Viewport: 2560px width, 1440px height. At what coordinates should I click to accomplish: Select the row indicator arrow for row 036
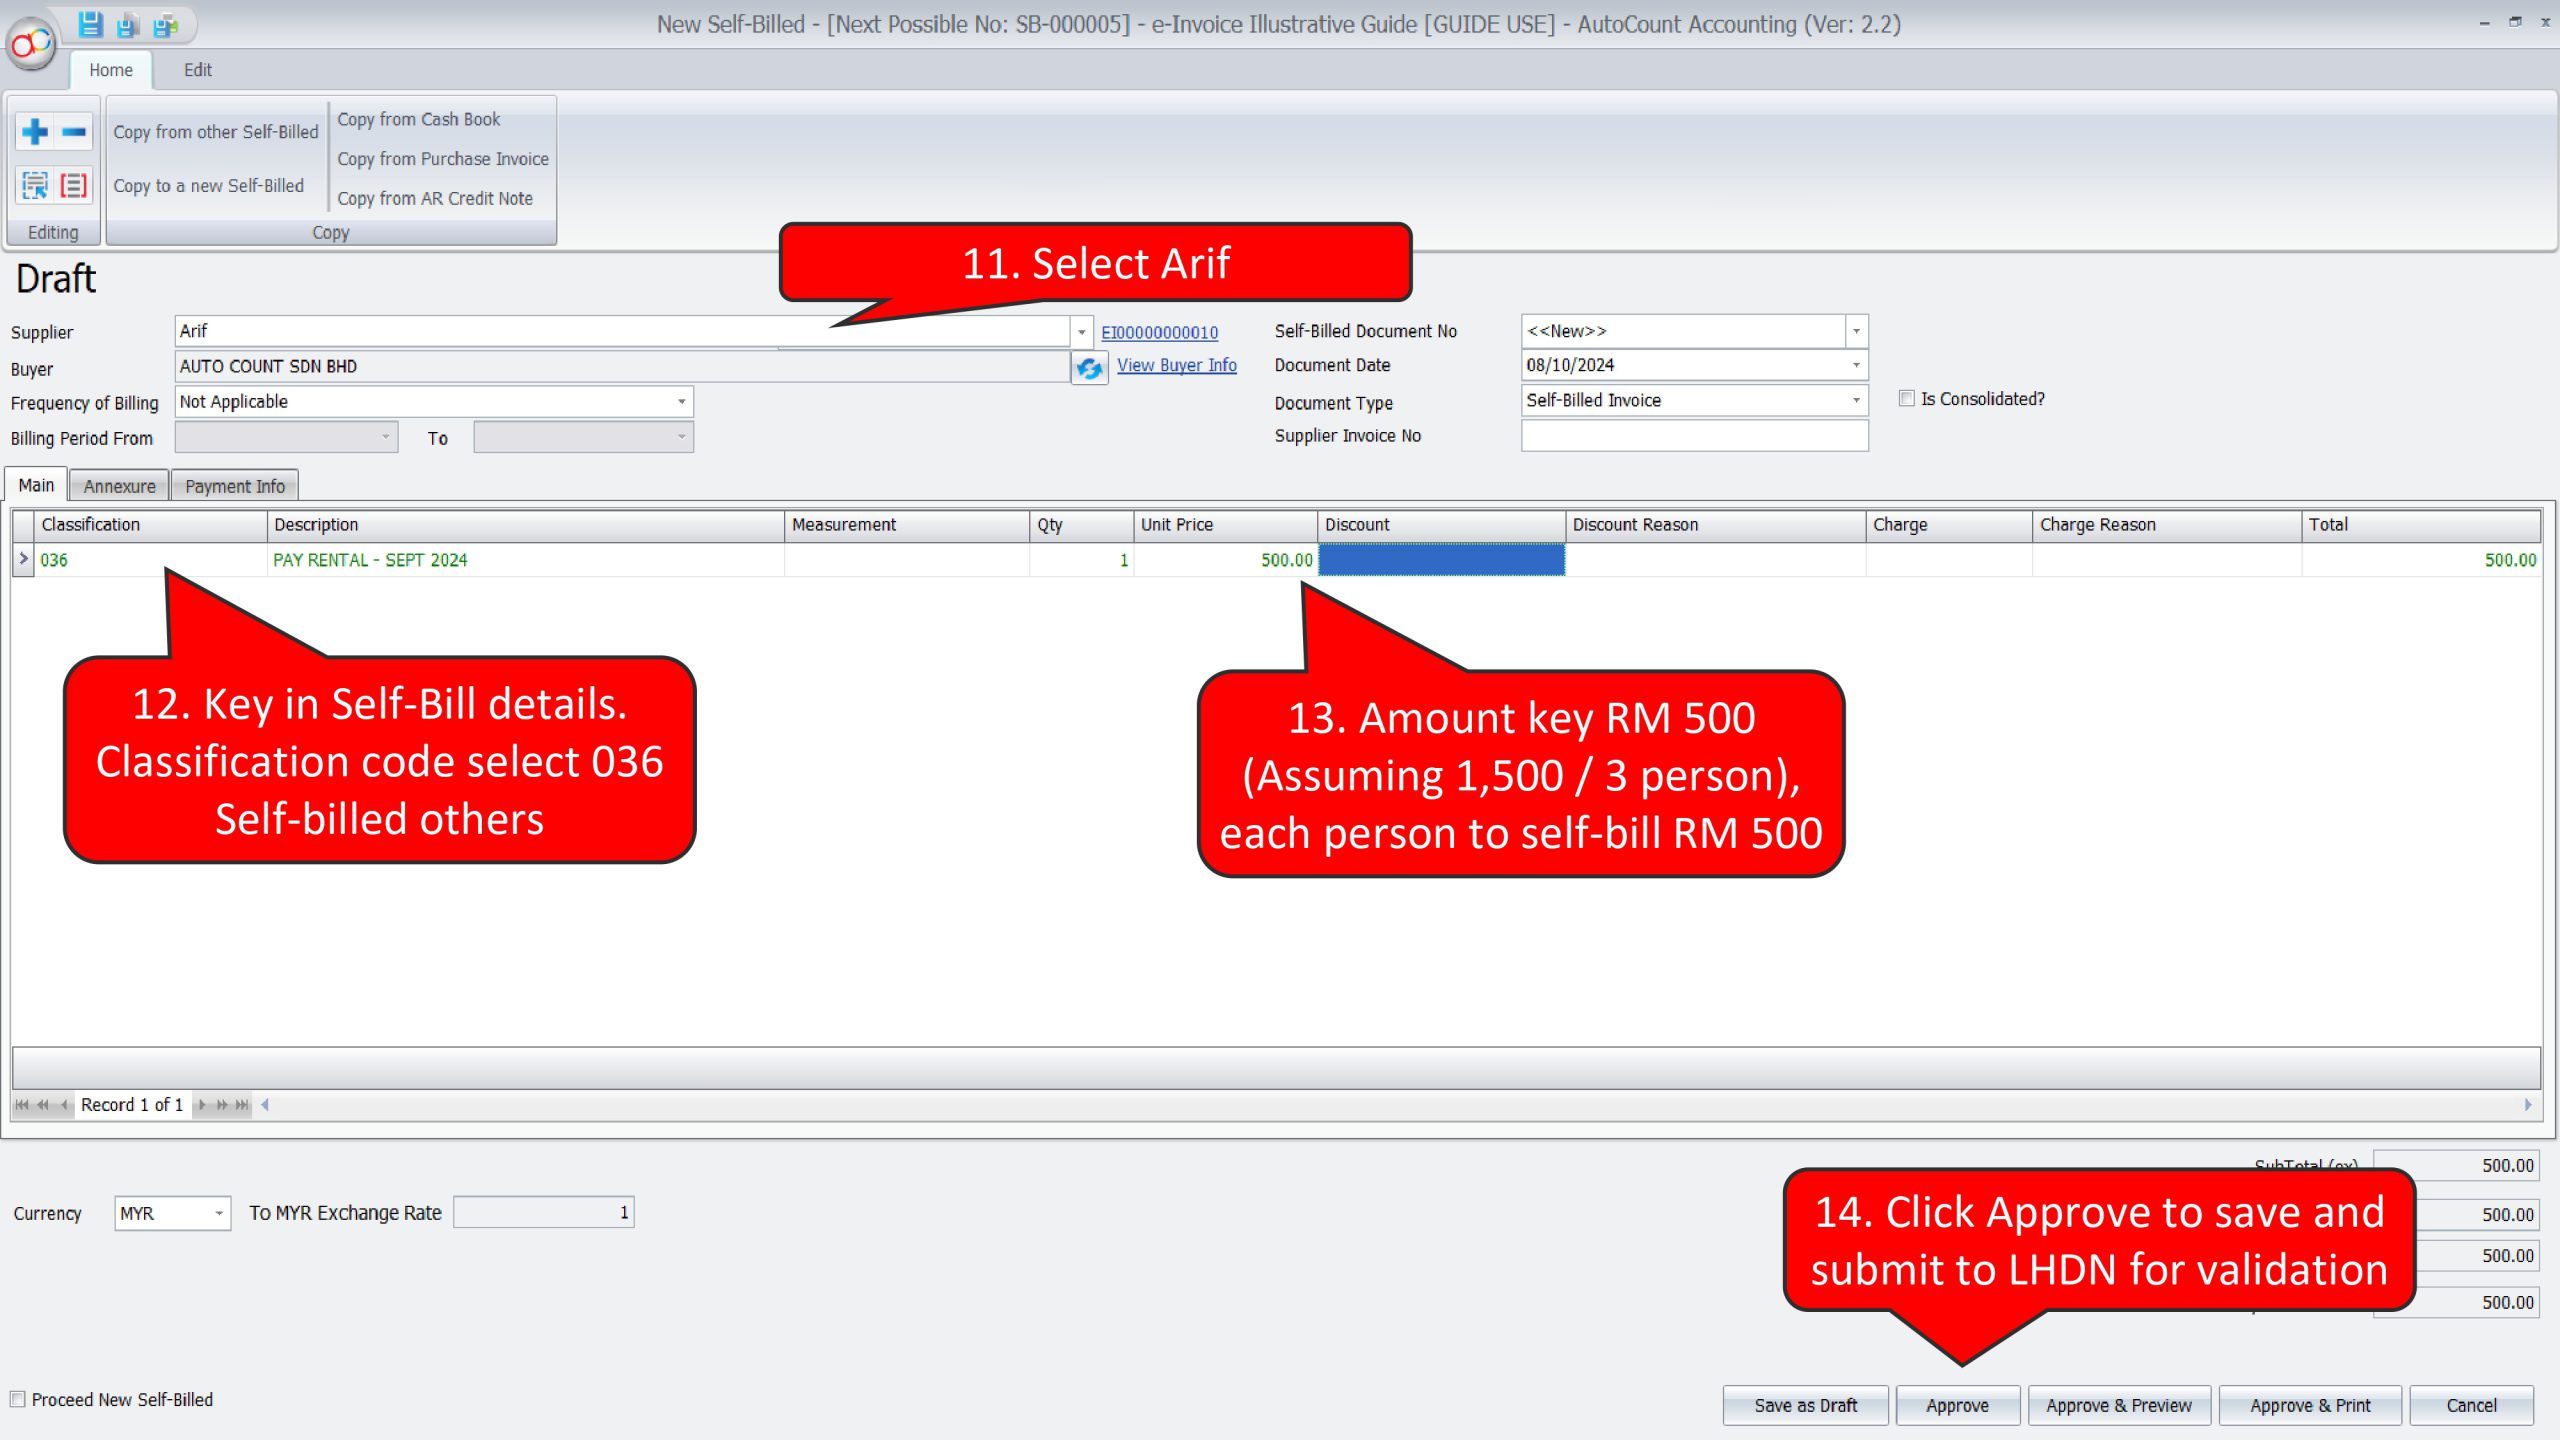(x=23, y=559)
